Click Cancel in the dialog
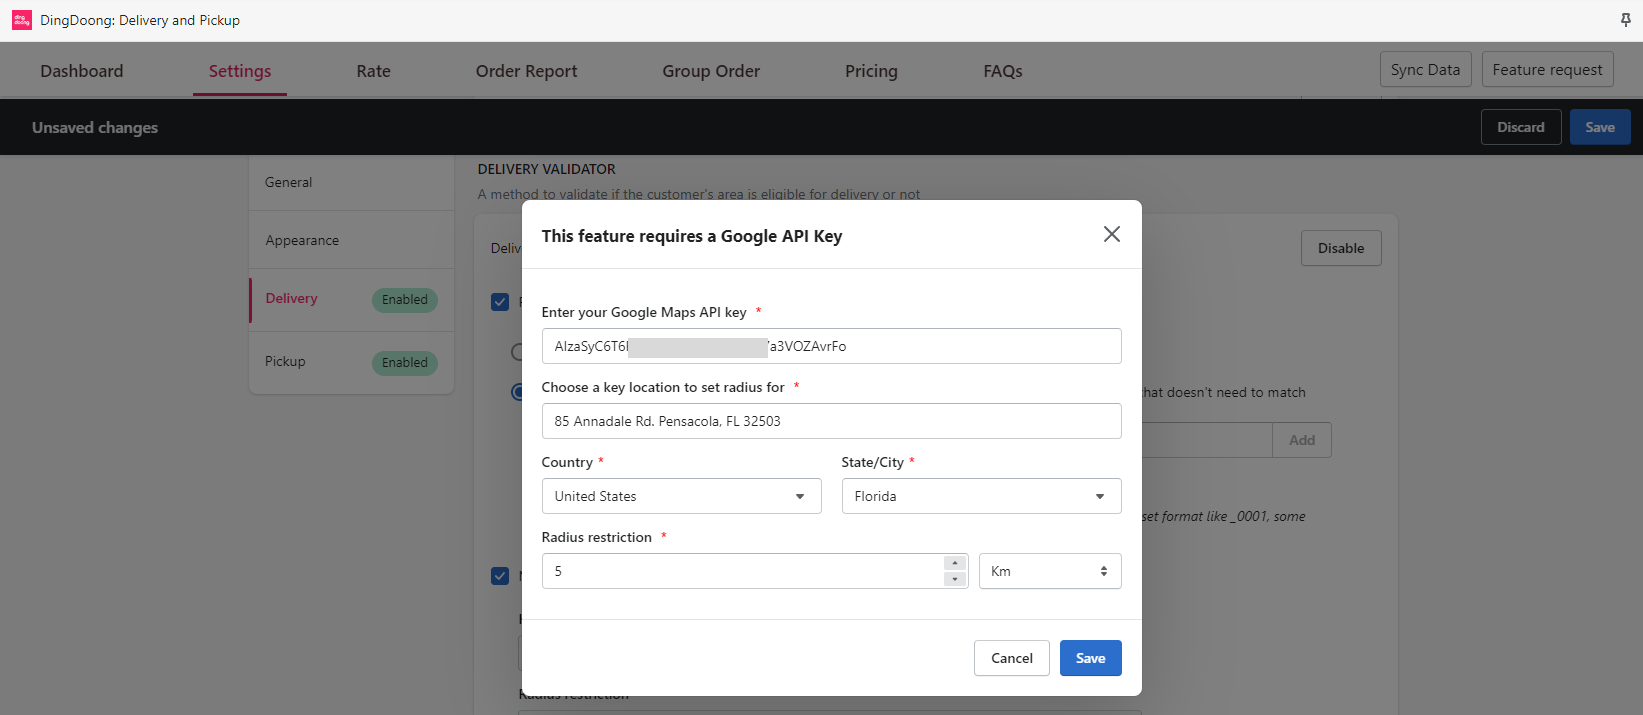 coord(1011,658)
